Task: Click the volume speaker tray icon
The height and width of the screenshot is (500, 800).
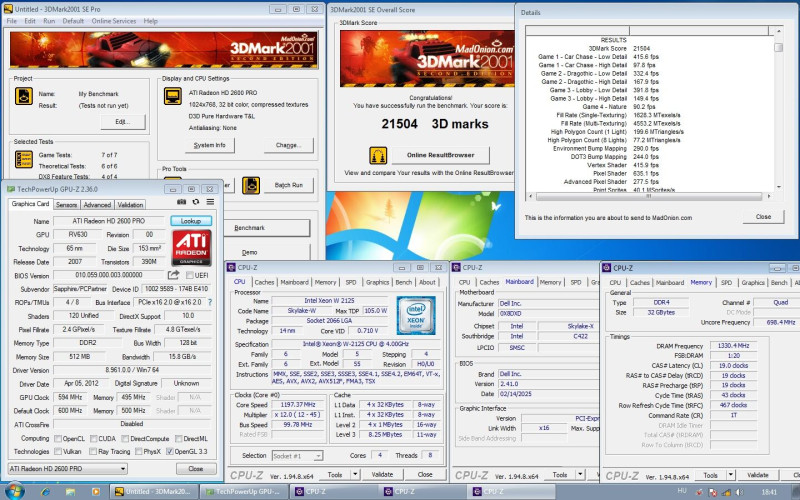Action: pyautogui.click(x=738, y=492)
